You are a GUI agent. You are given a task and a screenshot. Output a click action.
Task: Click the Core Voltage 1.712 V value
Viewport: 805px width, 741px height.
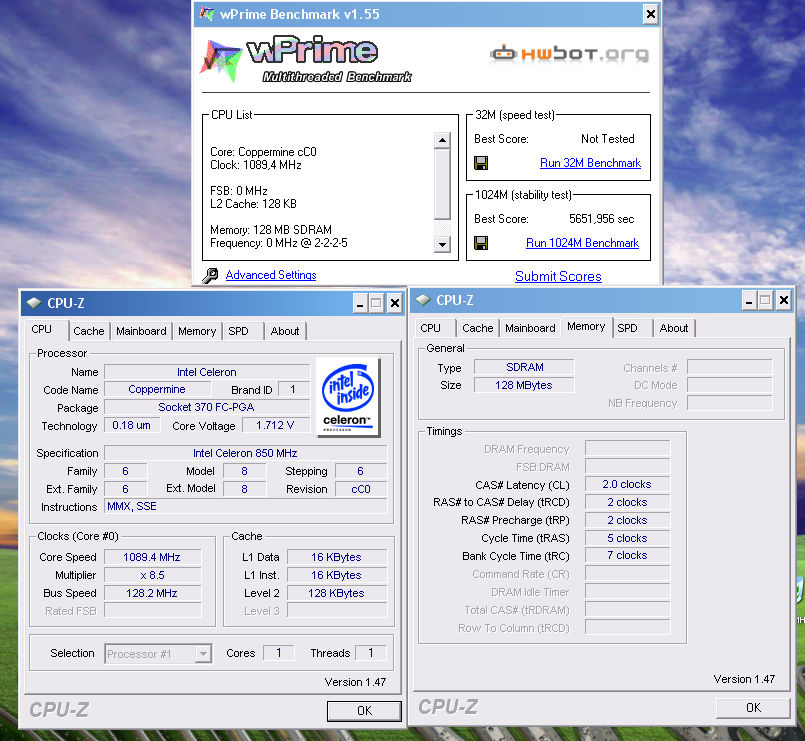(x=275, y=425)
